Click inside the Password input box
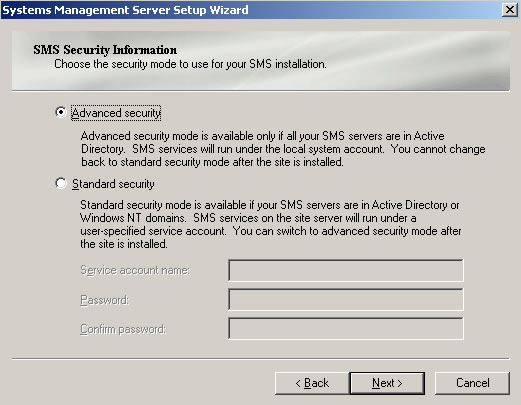This screenshot has height=405, width=521. [x=346, y=300]
